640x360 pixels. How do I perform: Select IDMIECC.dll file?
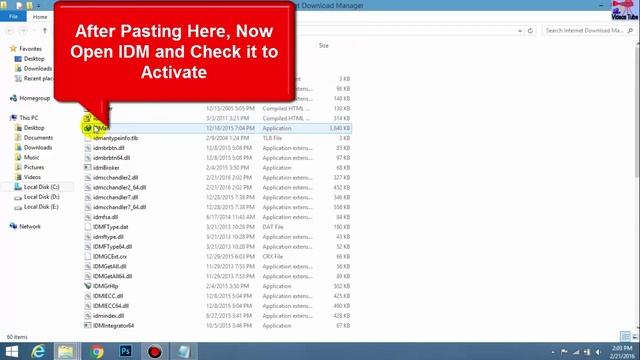[x=108, y=296]
